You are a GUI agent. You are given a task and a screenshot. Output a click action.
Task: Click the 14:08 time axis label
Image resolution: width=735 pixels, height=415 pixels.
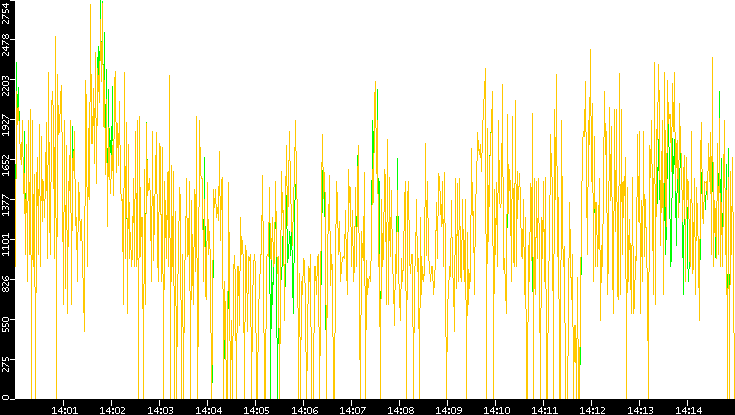tap(399, 410)
